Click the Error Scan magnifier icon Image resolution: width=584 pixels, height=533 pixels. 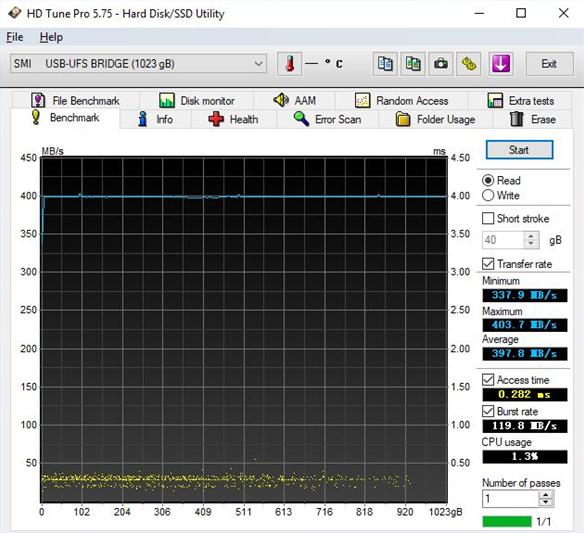[301, 119]
